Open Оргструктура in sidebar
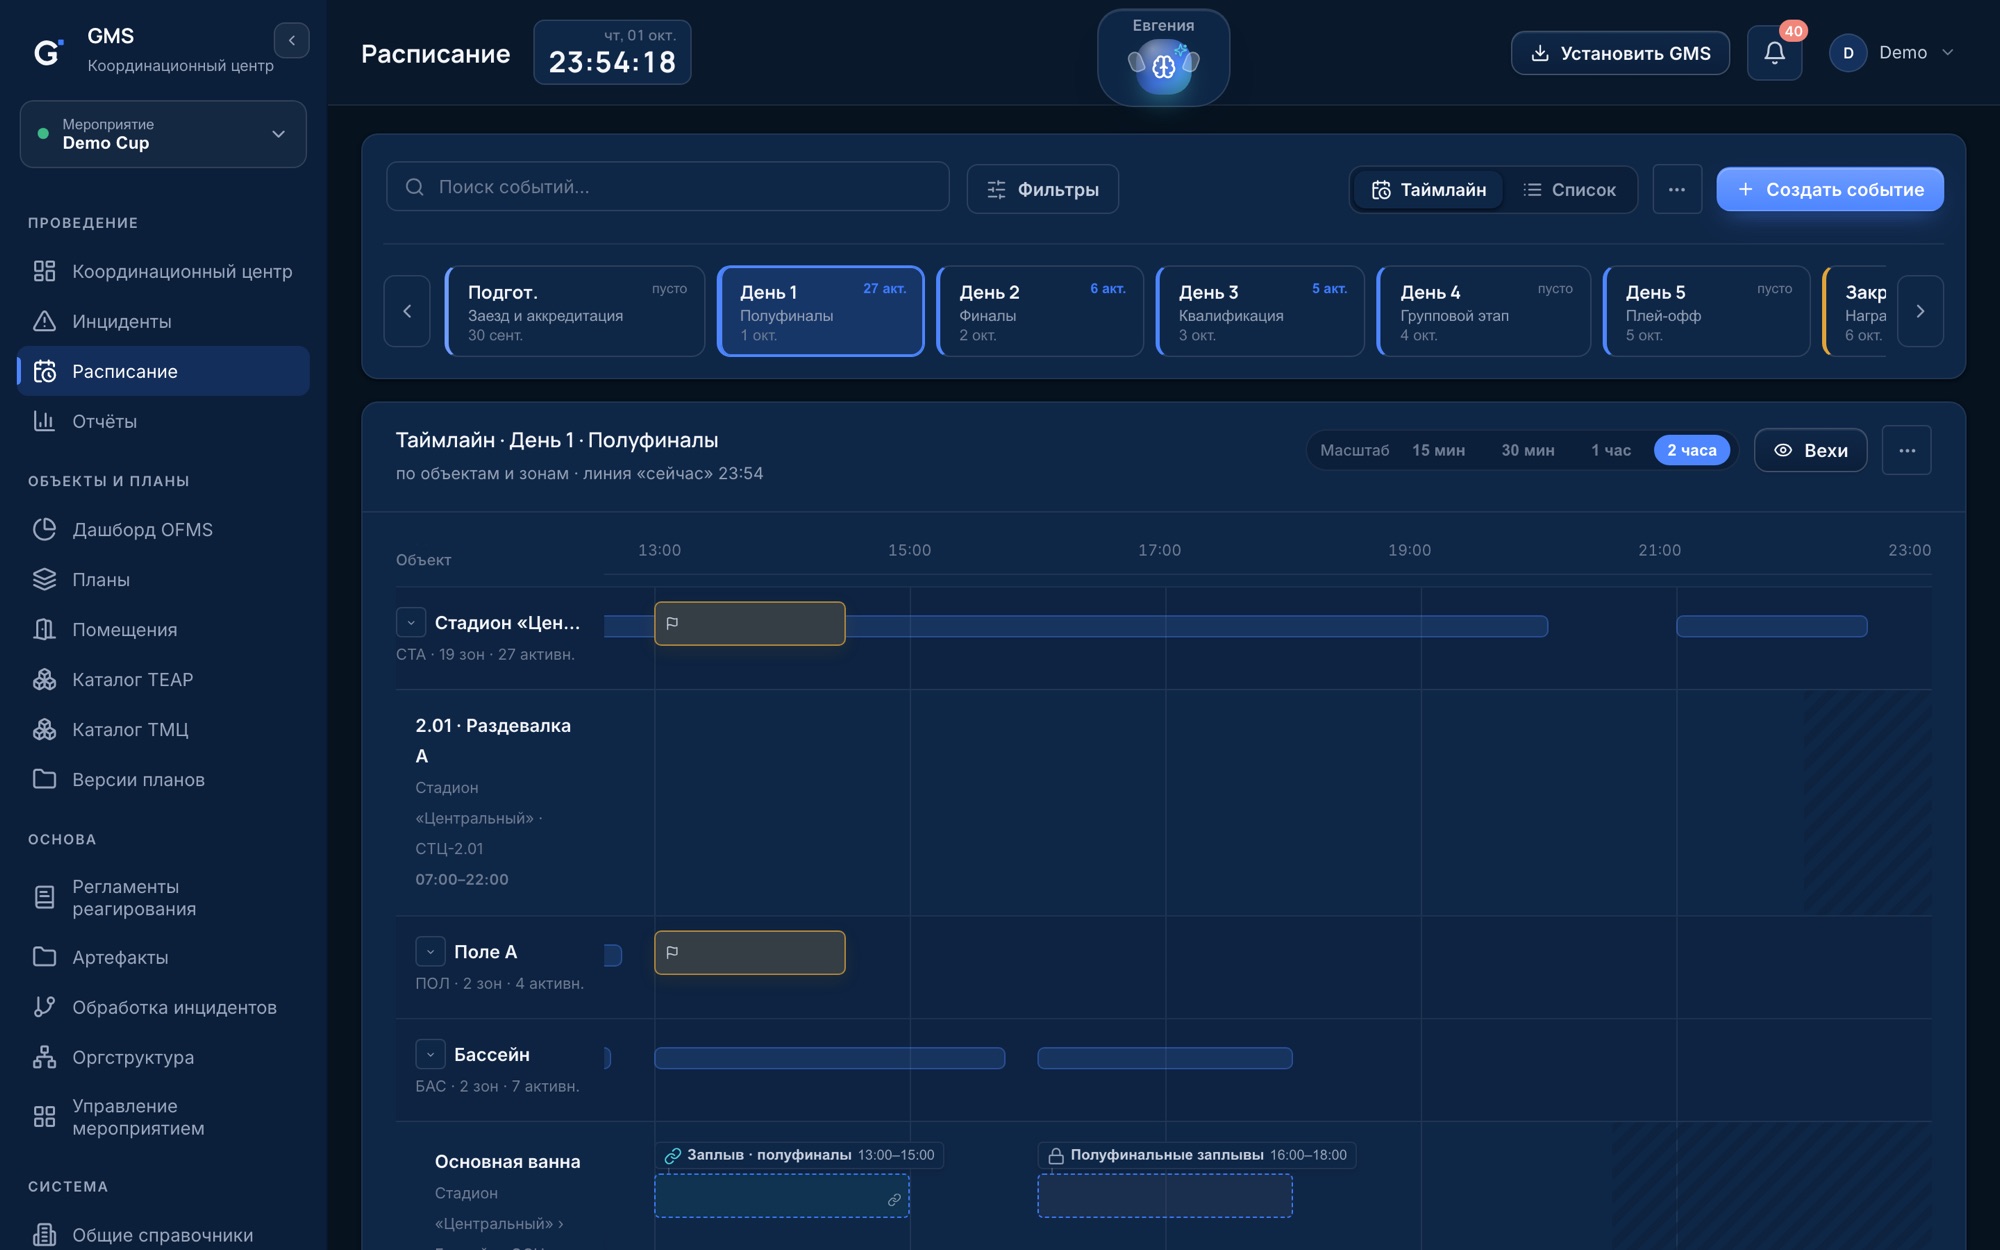2000x1250 pixels. pyautogui.click(x=164, y=1057)
